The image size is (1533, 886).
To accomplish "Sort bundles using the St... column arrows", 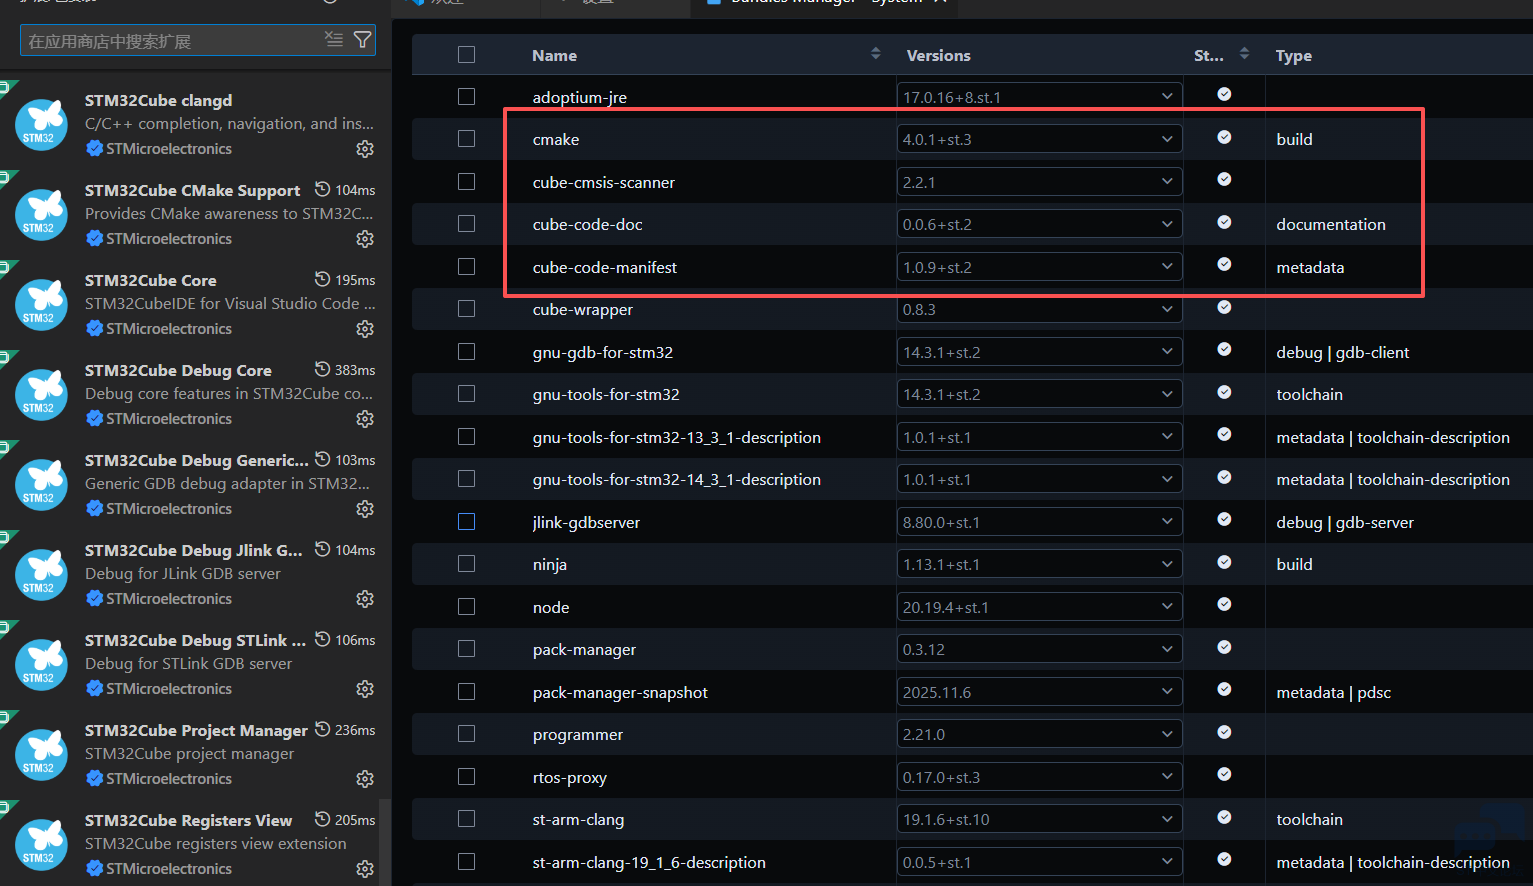I will 1244,54.
